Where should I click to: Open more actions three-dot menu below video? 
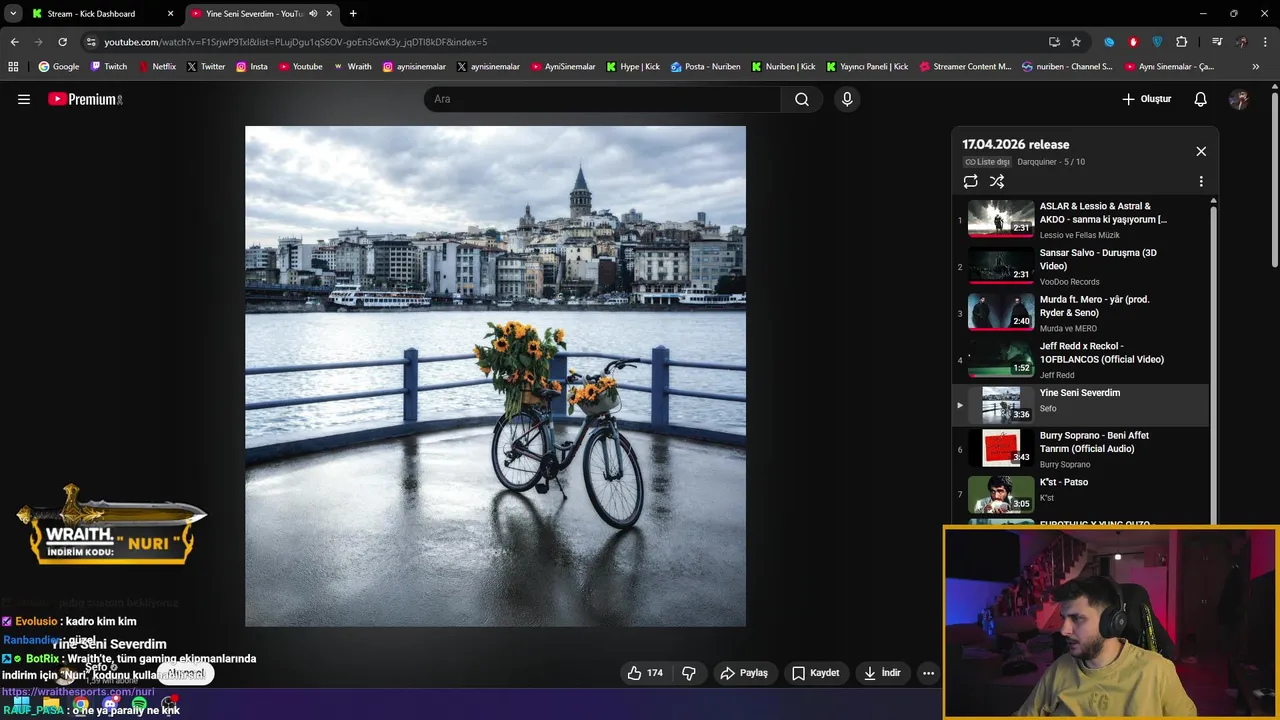tap(928, 673)
